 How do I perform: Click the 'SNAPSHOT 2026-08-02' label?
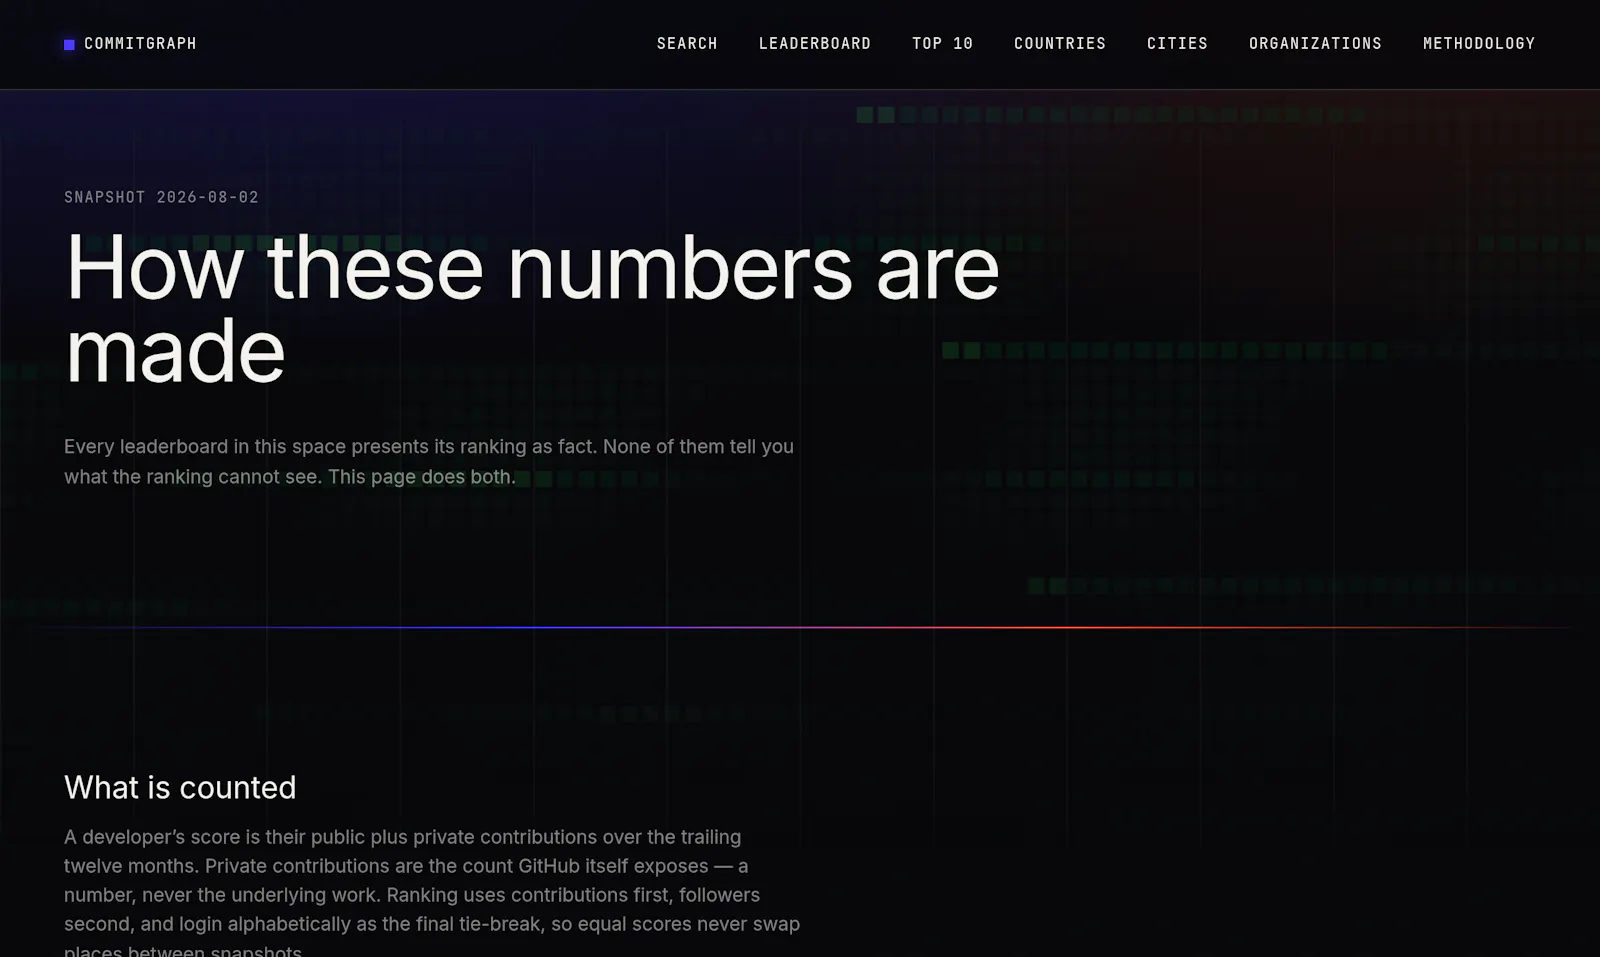(161, 197)
